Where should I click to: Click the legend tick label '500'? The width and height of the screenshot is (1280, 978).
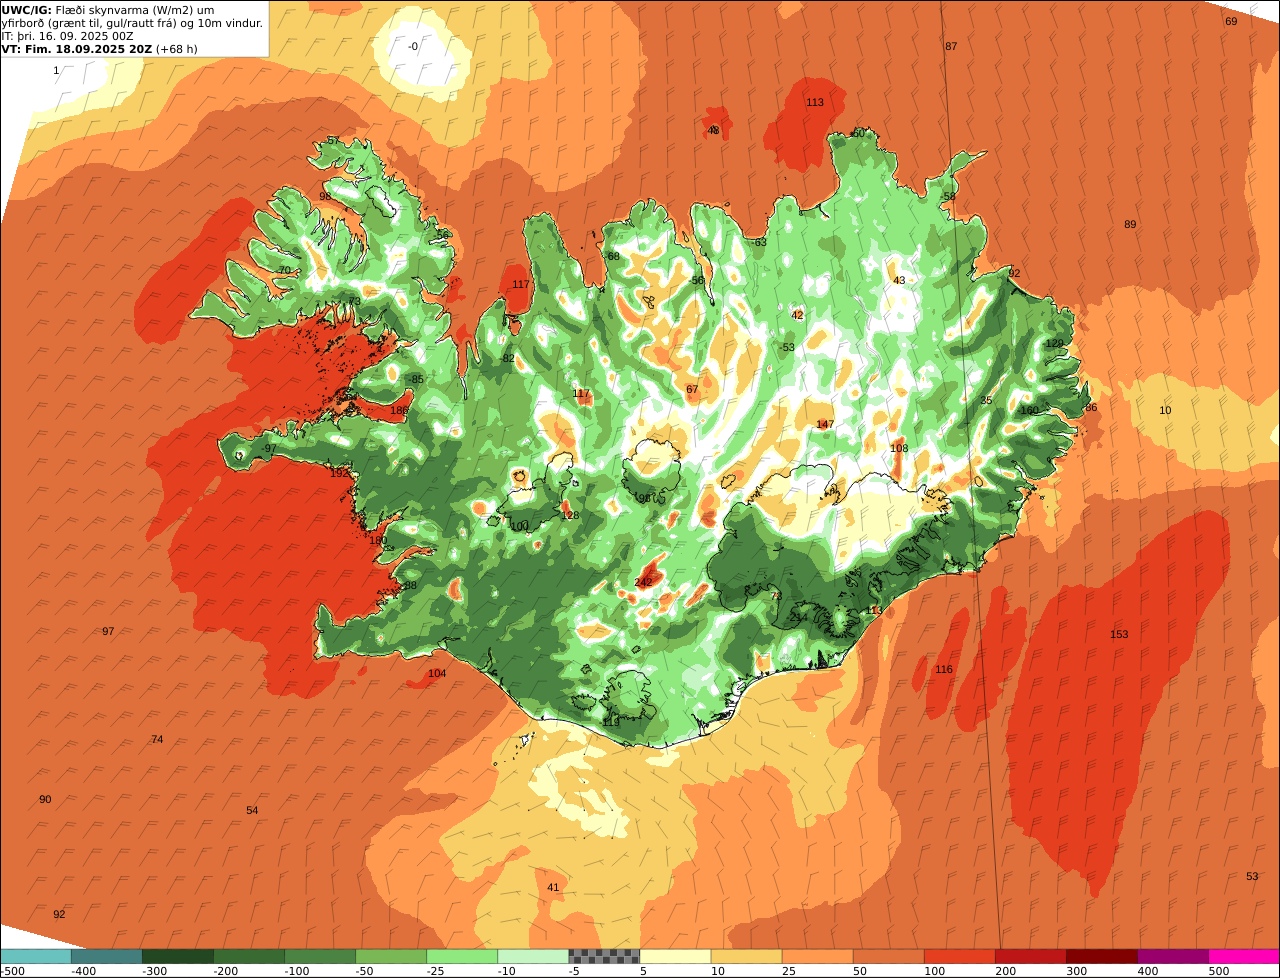click(x=1219, y=971)
